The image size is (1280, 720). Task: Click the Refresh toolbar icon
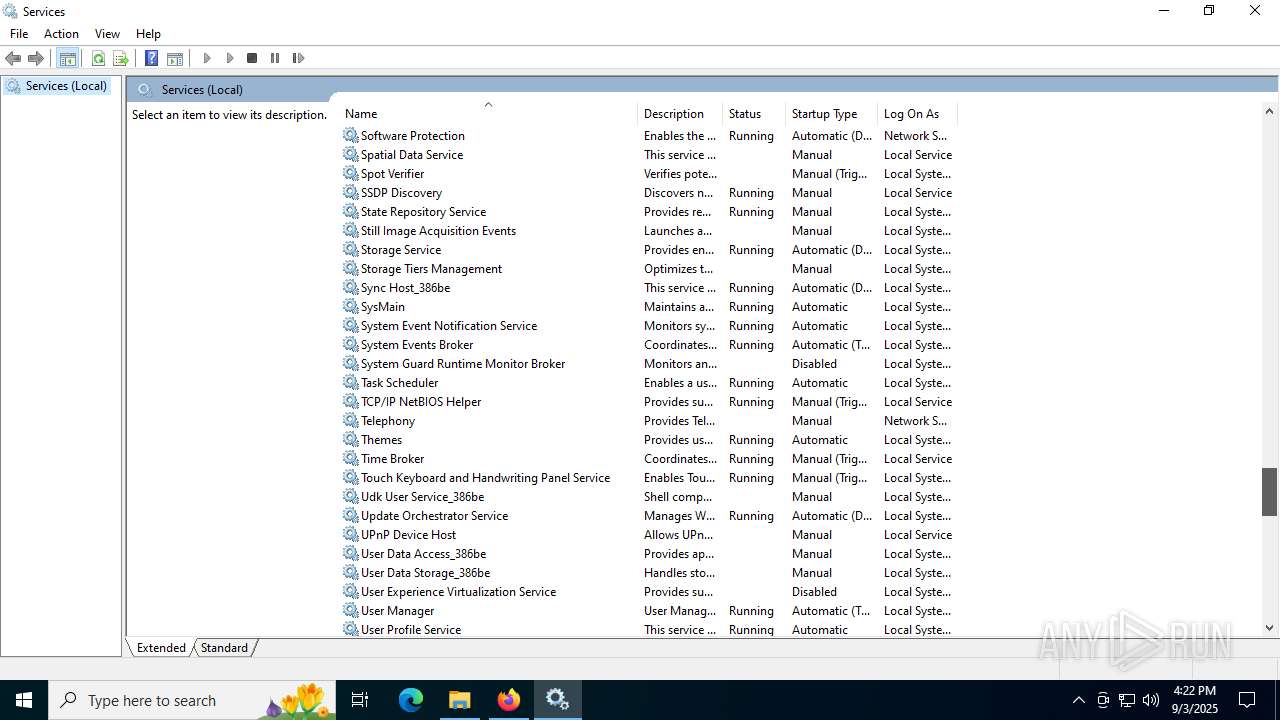(98, 59)
